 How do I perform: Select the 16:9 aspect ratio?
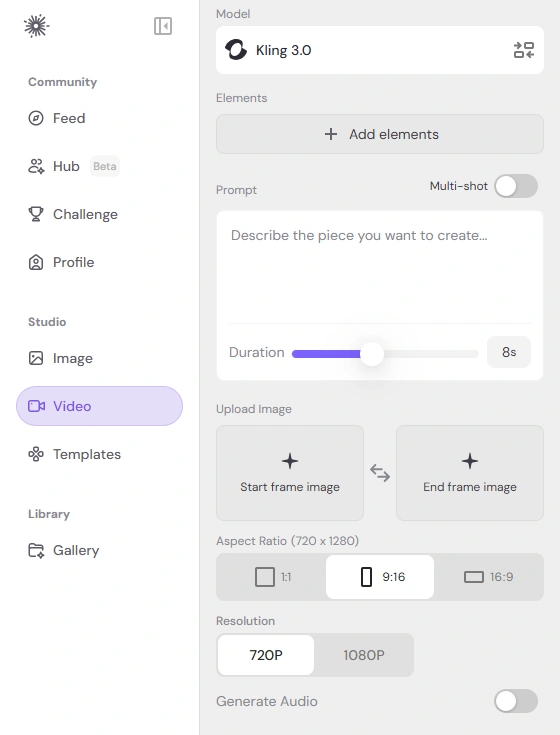point(488,577)
